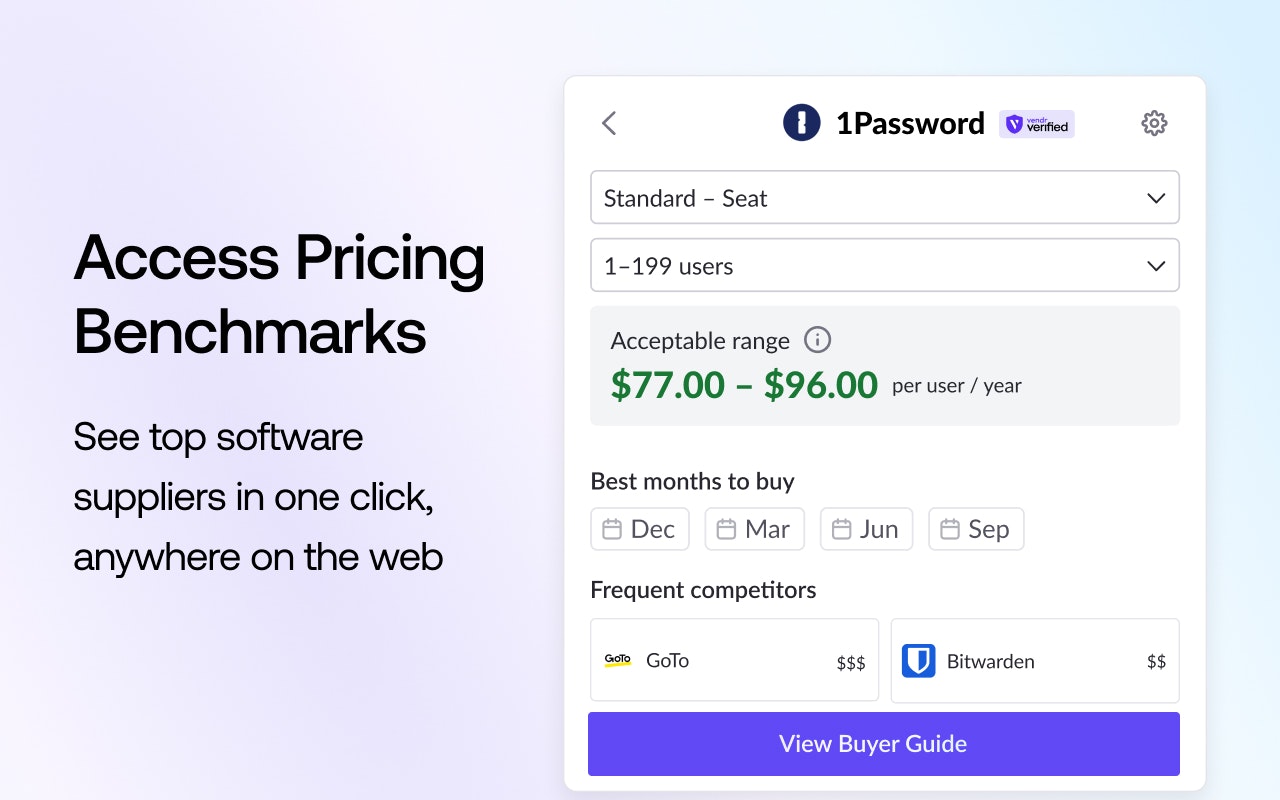This screenshot has height=800, width=1280.
Task: Click the Bitwarden shield logo
Action: click(x=918, y=661)
